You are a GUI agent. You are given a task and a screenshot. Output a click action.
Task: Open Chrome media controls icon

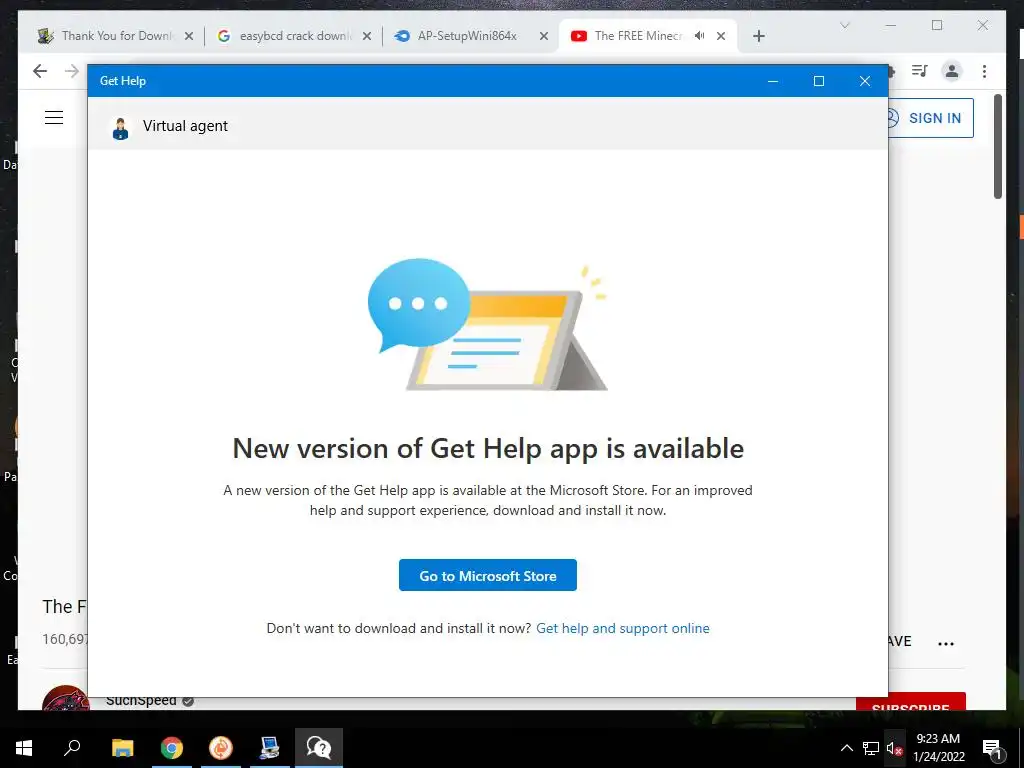click(x=920, y=71)
